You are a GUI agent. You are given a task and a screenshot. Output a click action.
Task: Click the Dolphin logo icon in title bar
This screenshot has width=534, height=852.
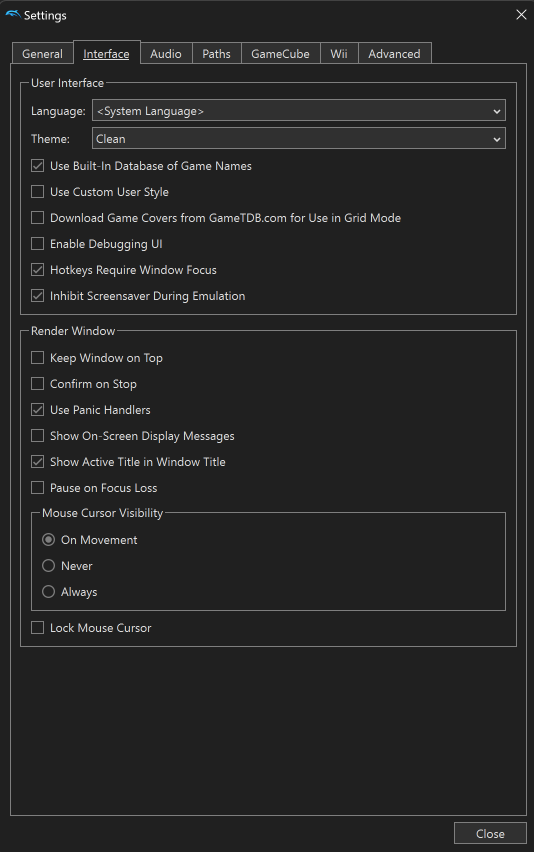click(12, 15)
